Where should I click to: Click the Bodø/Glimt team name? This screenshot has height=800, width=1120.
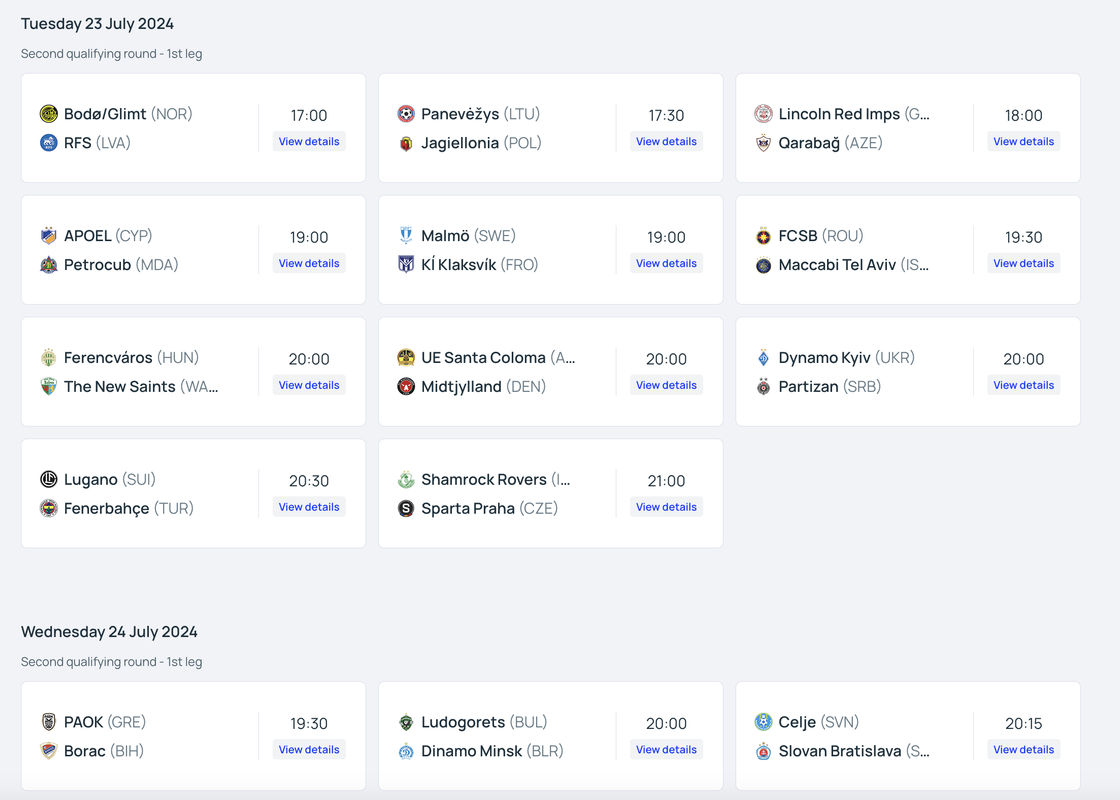point(105,114)
